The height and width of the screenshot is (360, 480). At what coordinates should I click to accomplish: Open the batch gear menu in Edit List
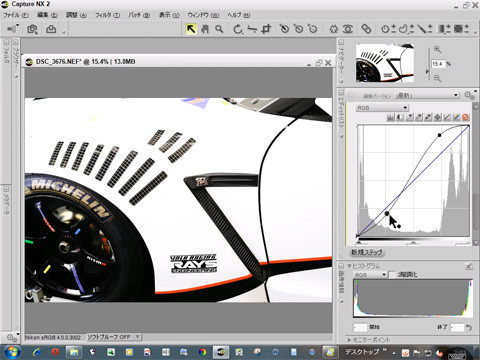(469, 95)
